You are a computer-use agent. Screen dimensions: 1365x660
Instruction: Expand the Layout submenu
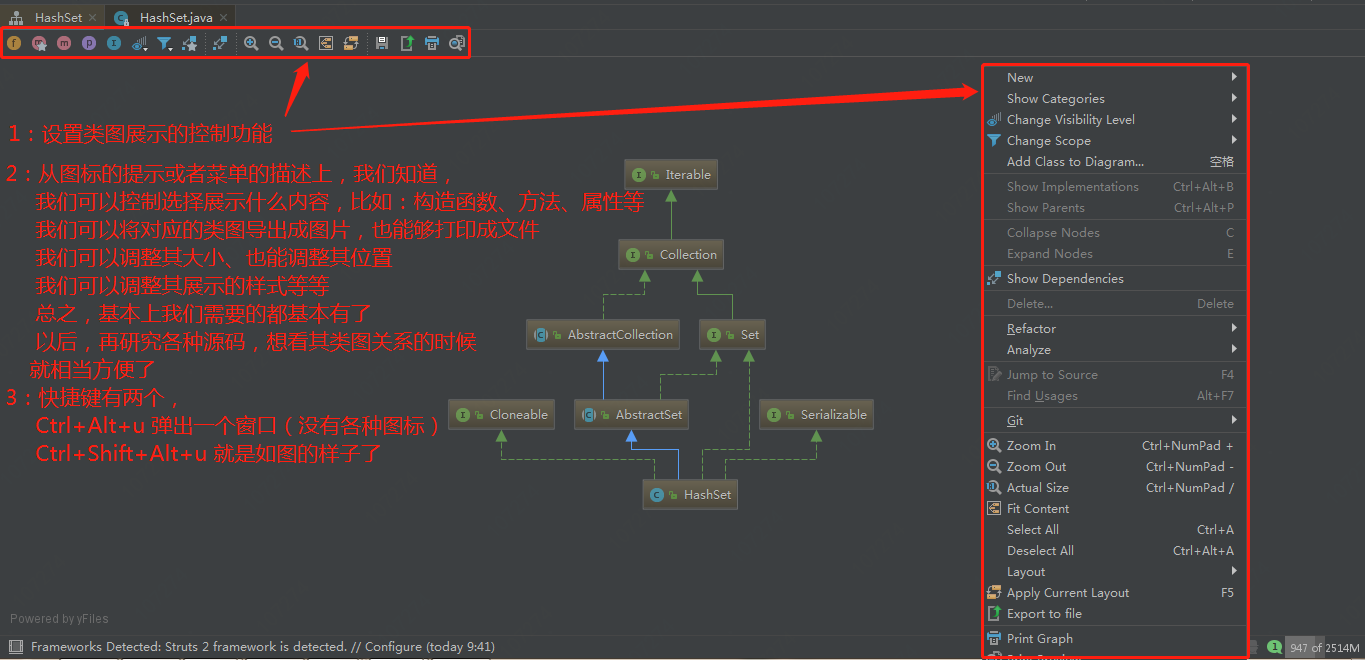pos(1115,571)
